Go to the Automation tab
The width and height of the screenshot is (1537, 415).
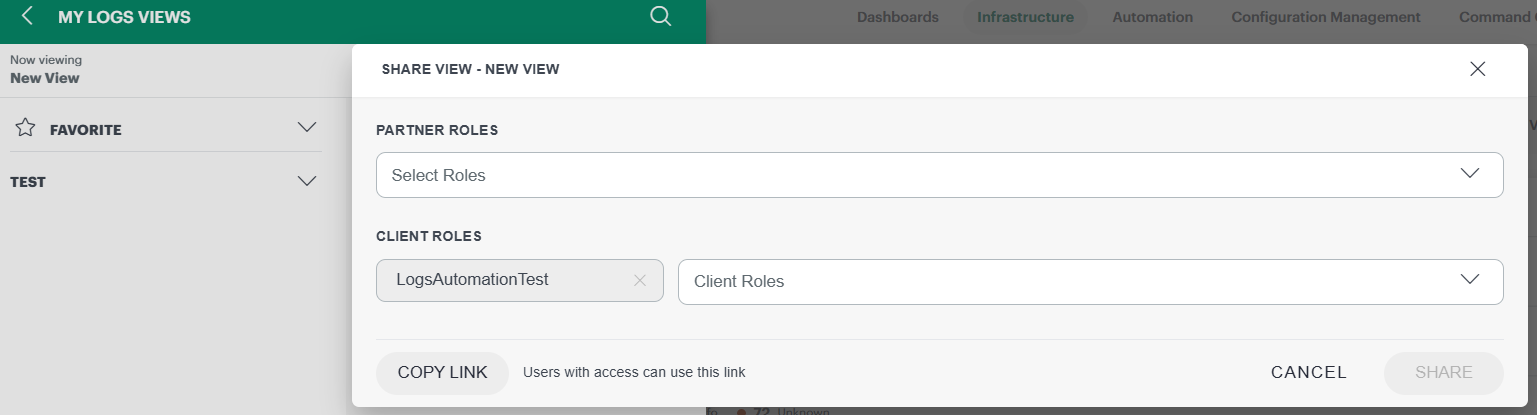pyautogui.click(x=1152, y=17)
